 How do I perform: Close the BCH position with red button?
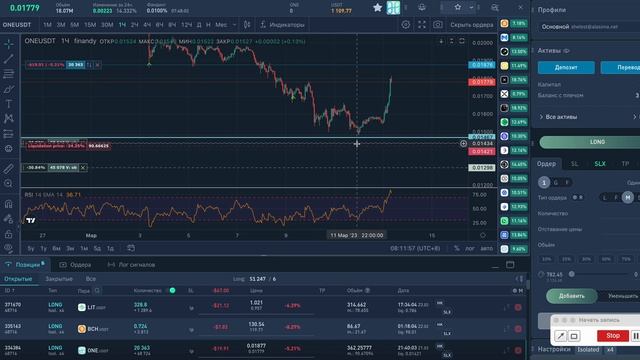pos(518,329)
